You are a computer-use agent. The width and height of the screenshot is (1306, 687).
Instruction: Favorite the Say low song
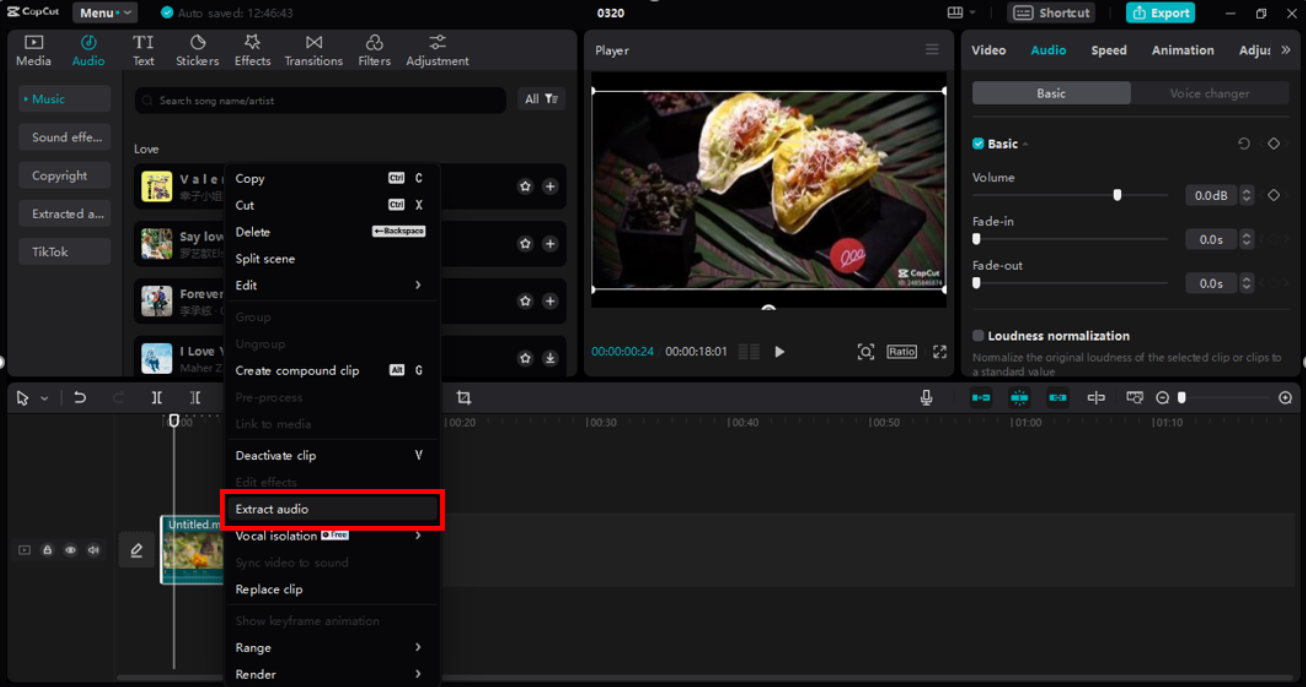tap(525, 243)
